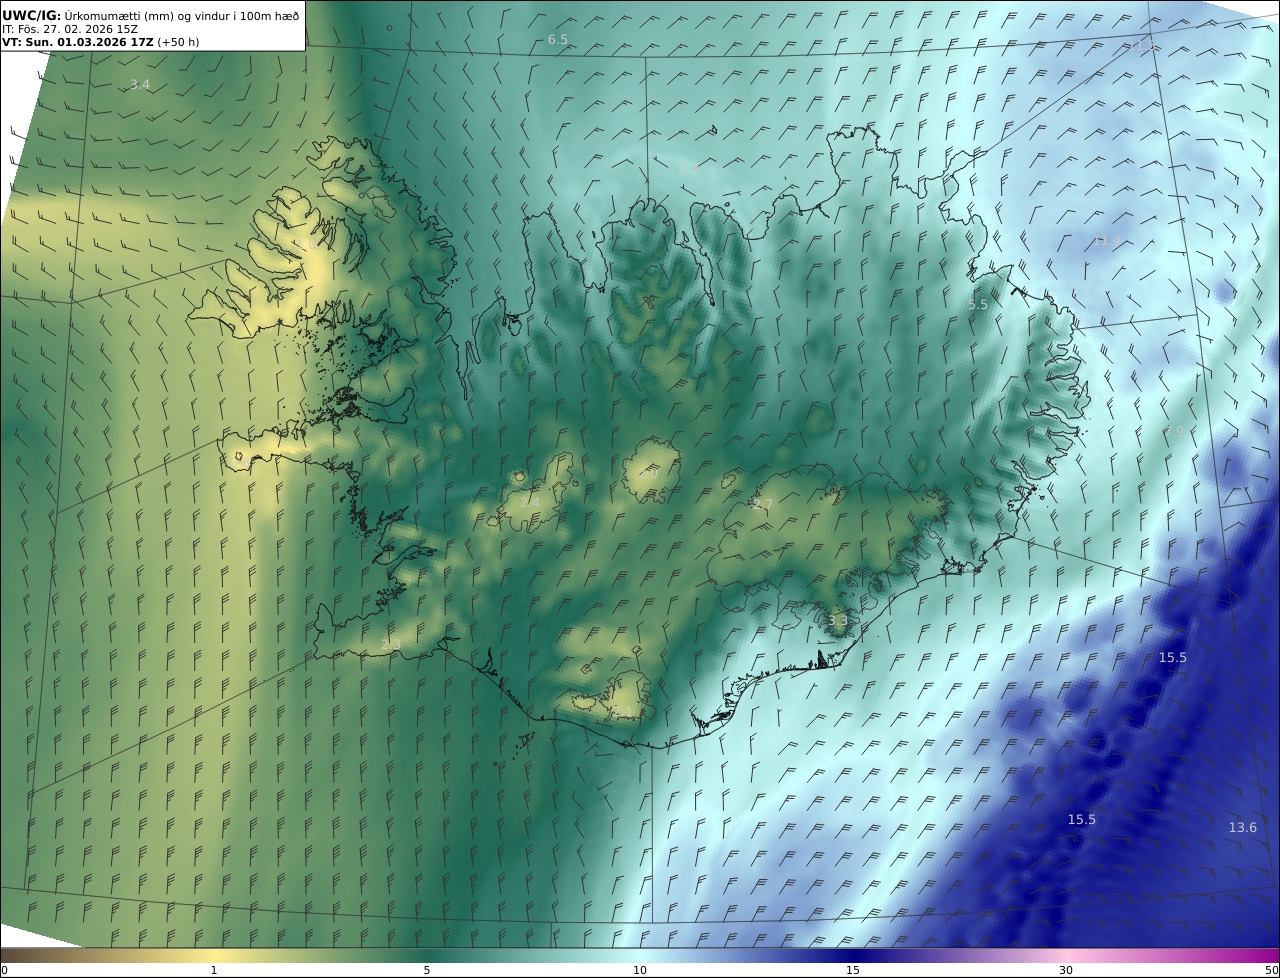
Task: Click the colorbar tick label 10
Action: point(640,970)
